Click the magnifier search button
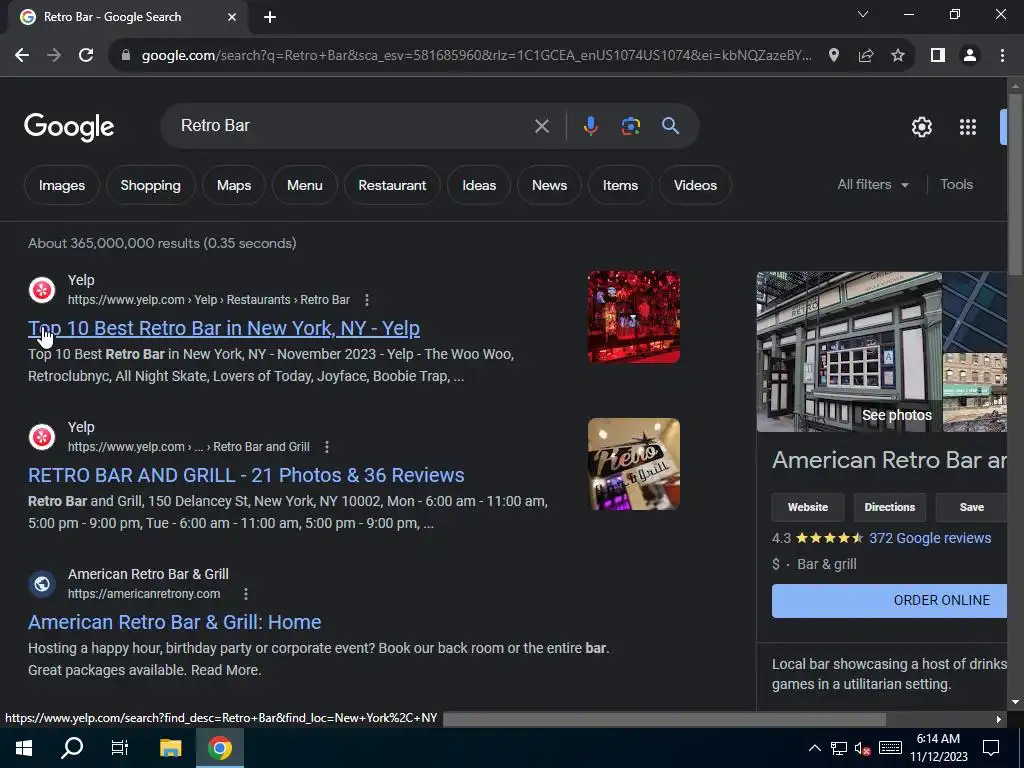 [x=671, y=126]
